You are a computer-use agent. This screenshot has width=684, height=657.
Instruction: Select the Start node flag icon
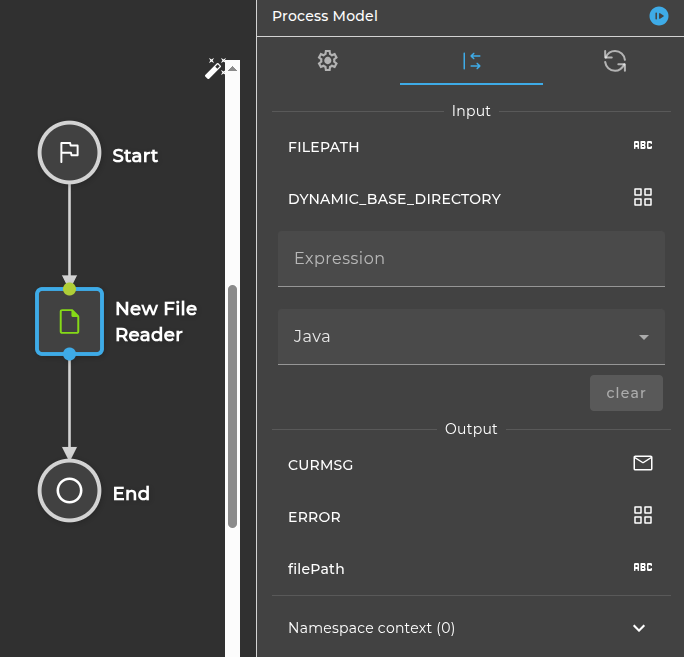(69, 152)
